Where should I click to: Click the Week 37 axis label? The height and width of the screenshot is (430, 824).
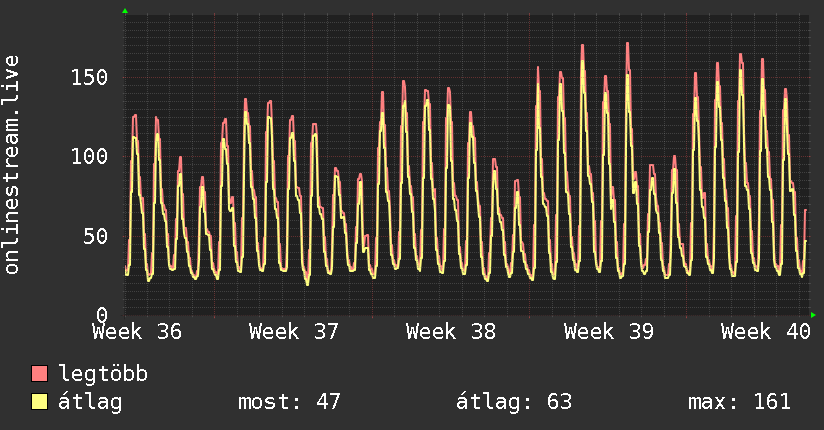click(x=294, y=332)
